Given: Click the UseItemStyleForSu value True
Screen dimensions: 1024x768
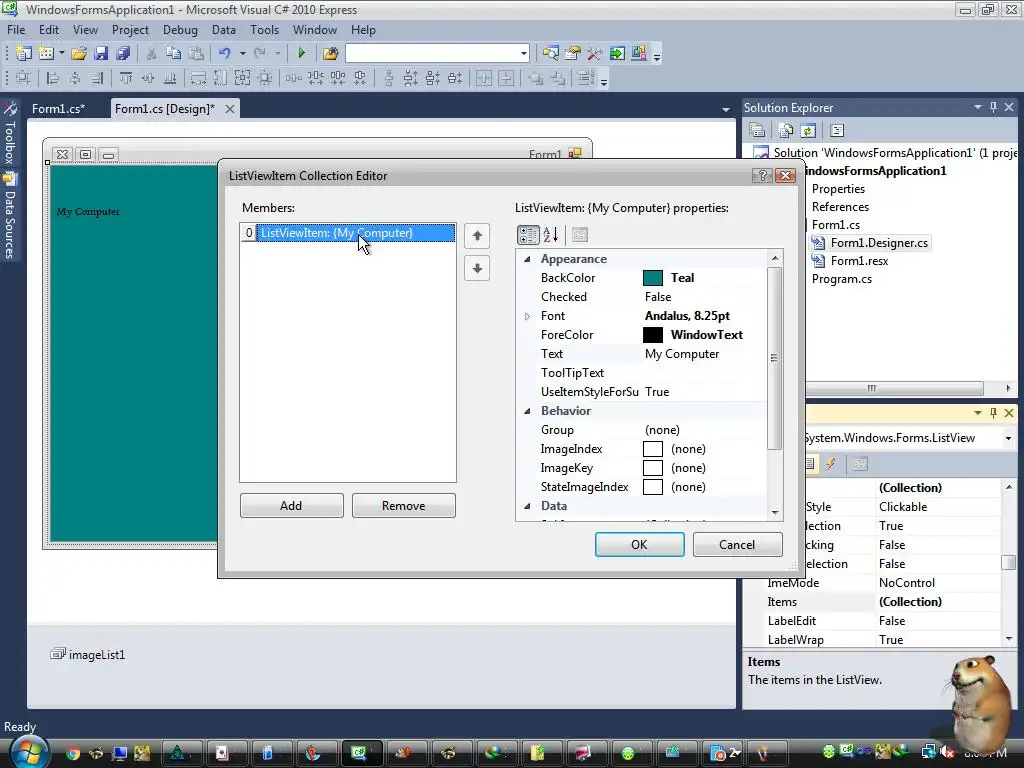Looking at the screenshot, I should [657, 392].
